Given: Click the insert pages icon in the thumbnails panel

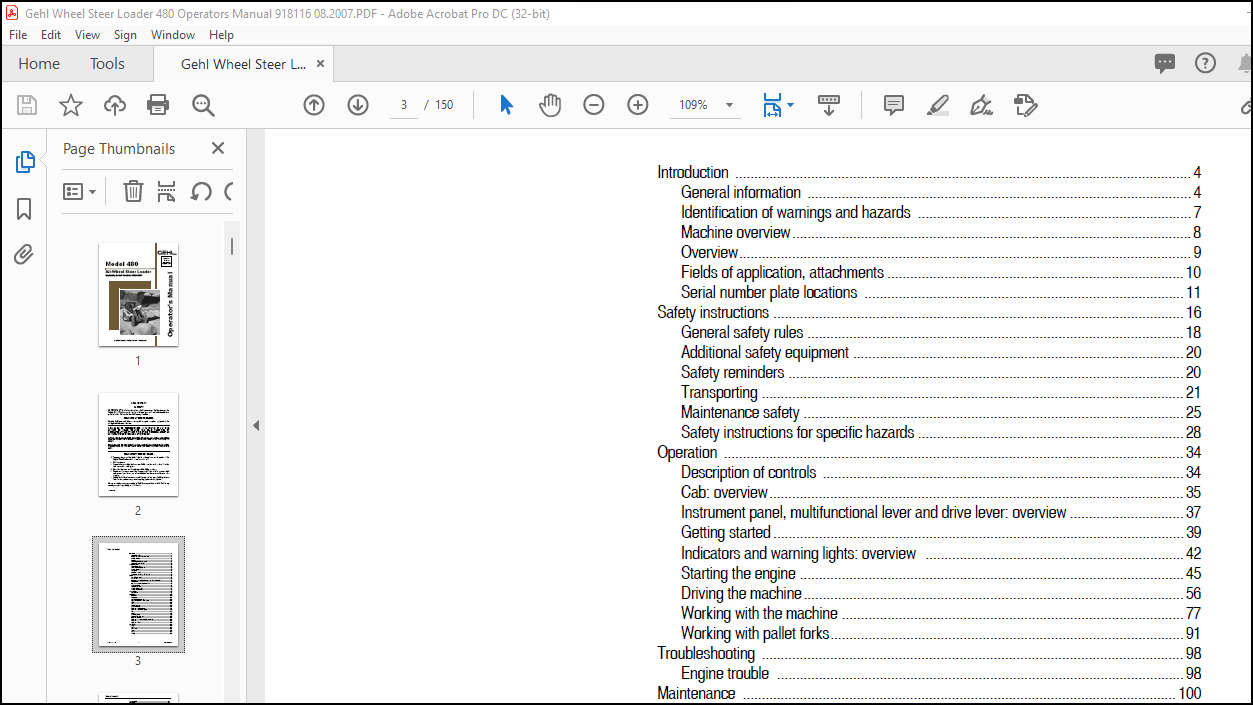Looking at the screenshot, I should point(167,191).
